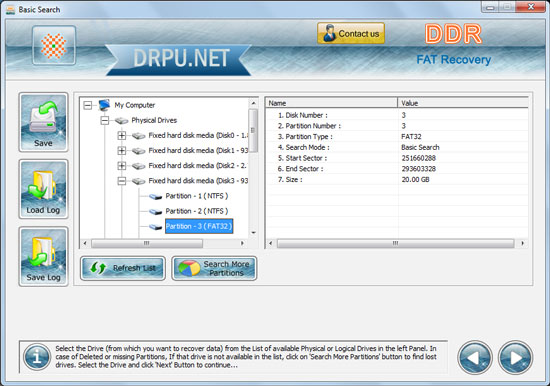This screenshot has width=550, height=386.
Task: Go back with the left arrow button
Action: coord(475,358)
